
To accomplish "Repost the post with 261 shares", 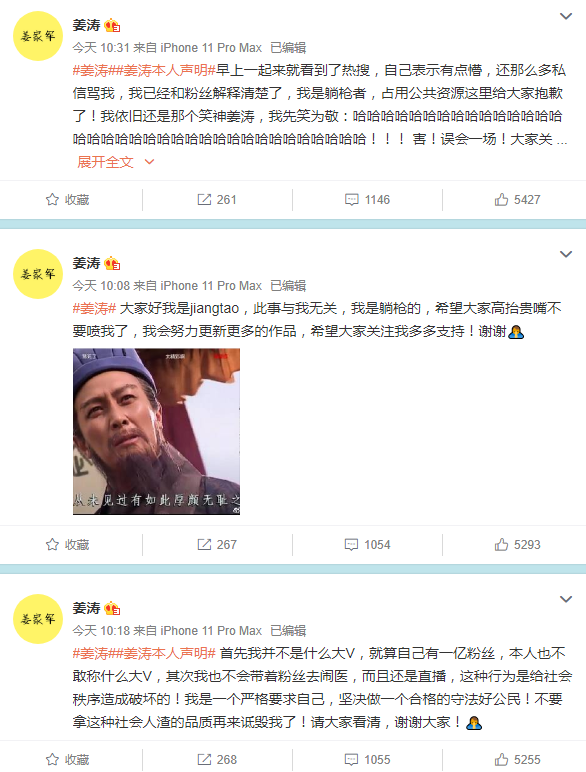I will [217, 199].
